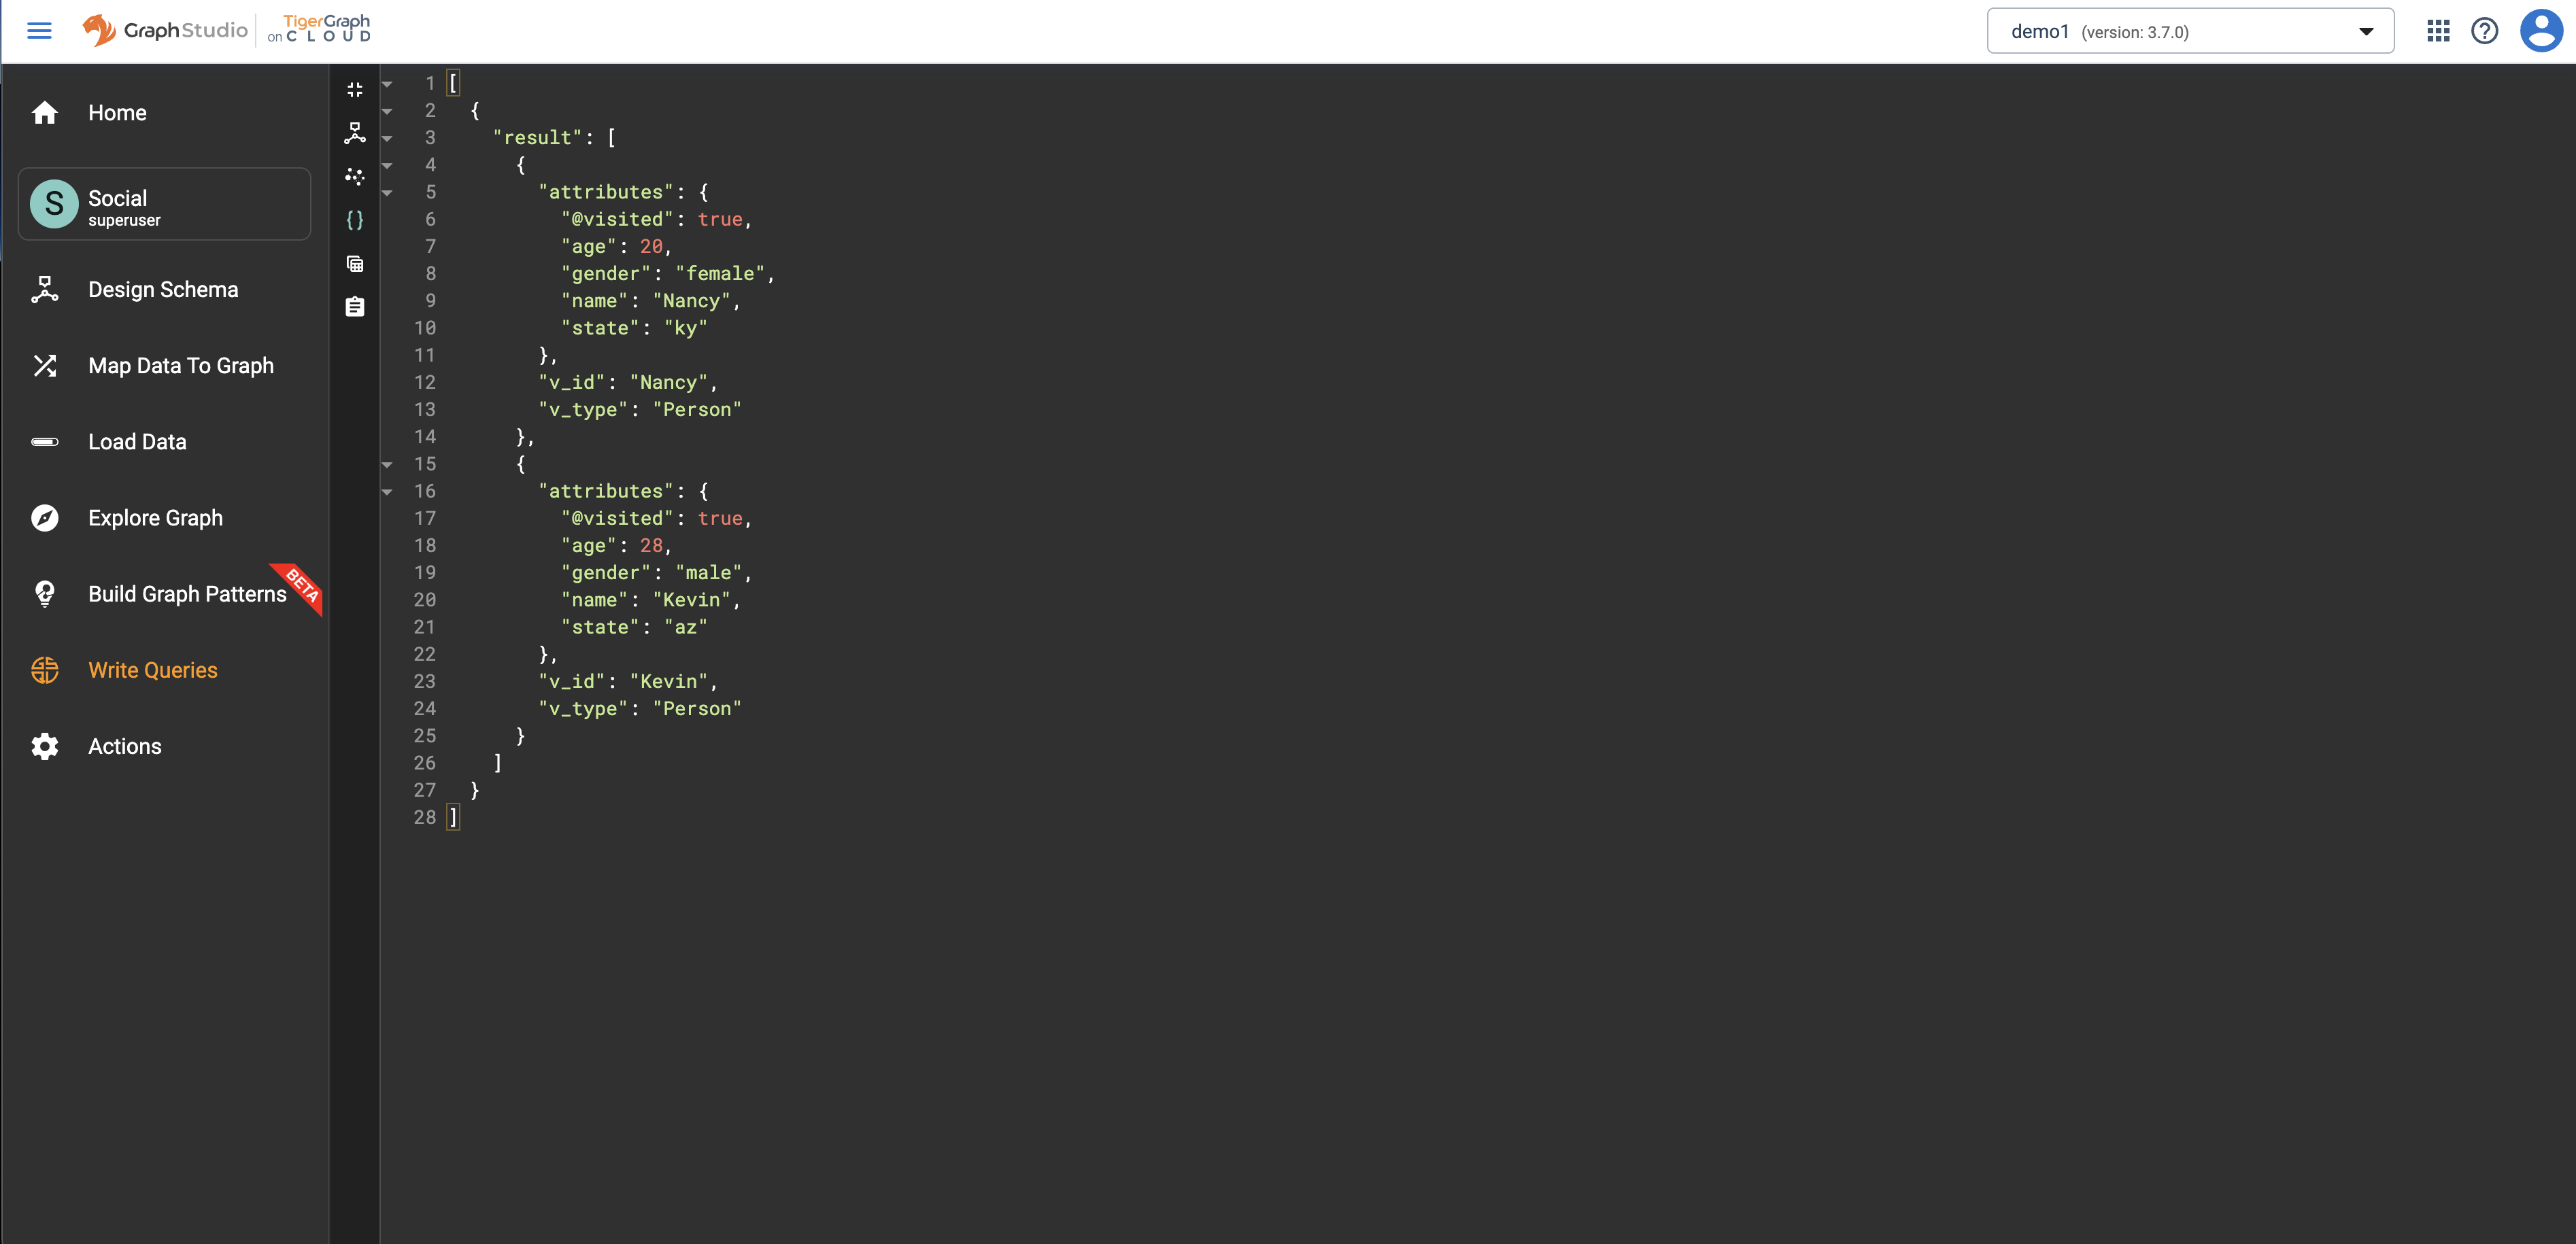Click the collapse/fit view icon above results
This screenshot has width=2576, height=1244.
tap(355, 89)
